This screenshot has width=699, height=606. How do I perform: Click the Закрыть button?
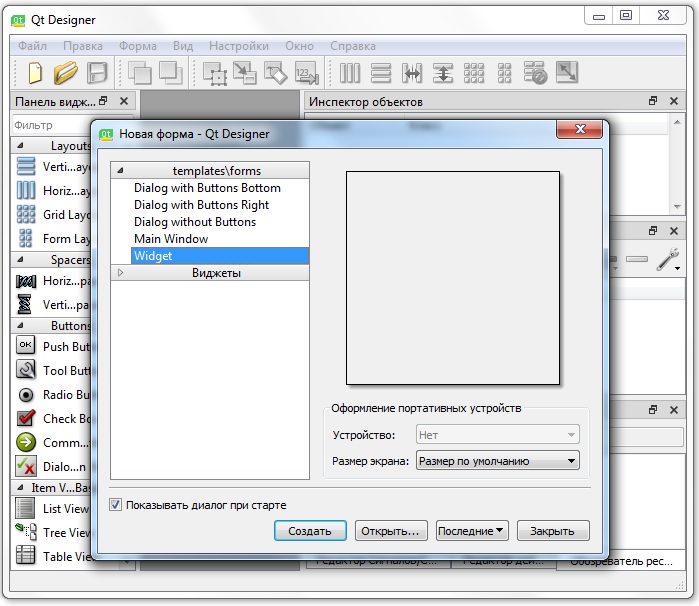point(553,531)
